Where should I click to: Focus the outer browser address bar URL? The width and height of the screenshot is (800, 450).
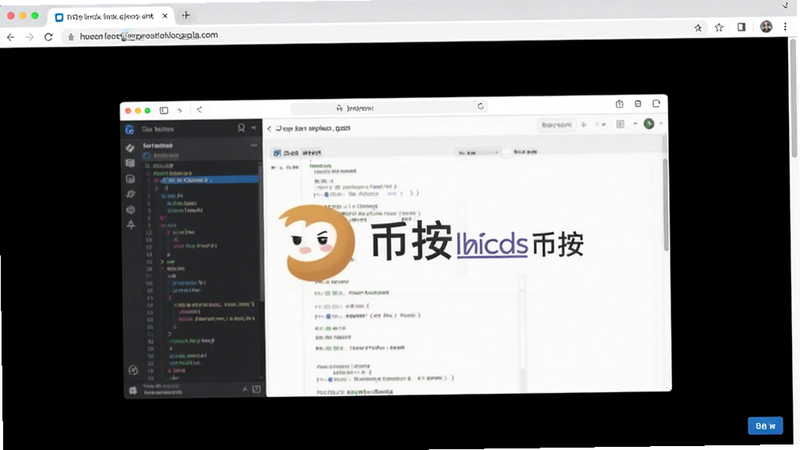pos(148,35)
